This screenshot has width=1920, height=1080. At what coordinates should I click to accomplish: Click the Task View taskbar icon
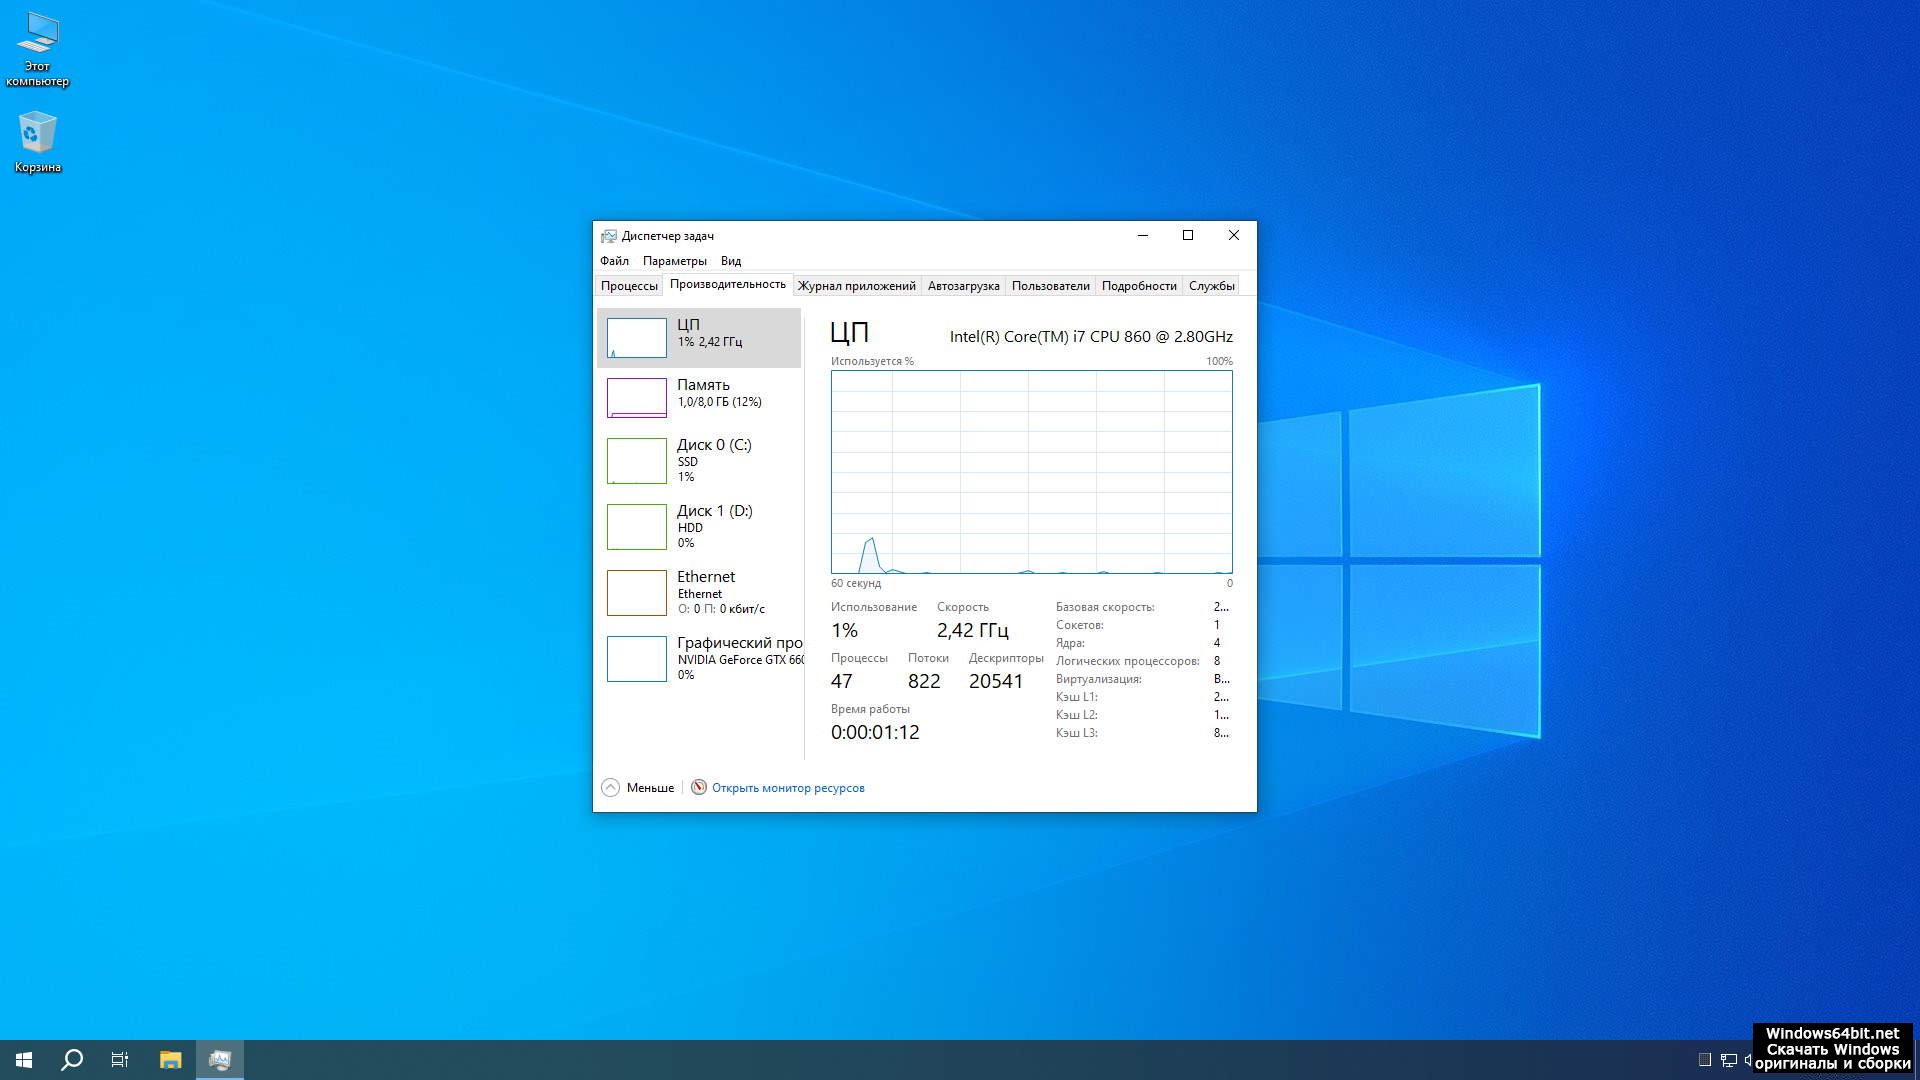(x=120, y=1060)
